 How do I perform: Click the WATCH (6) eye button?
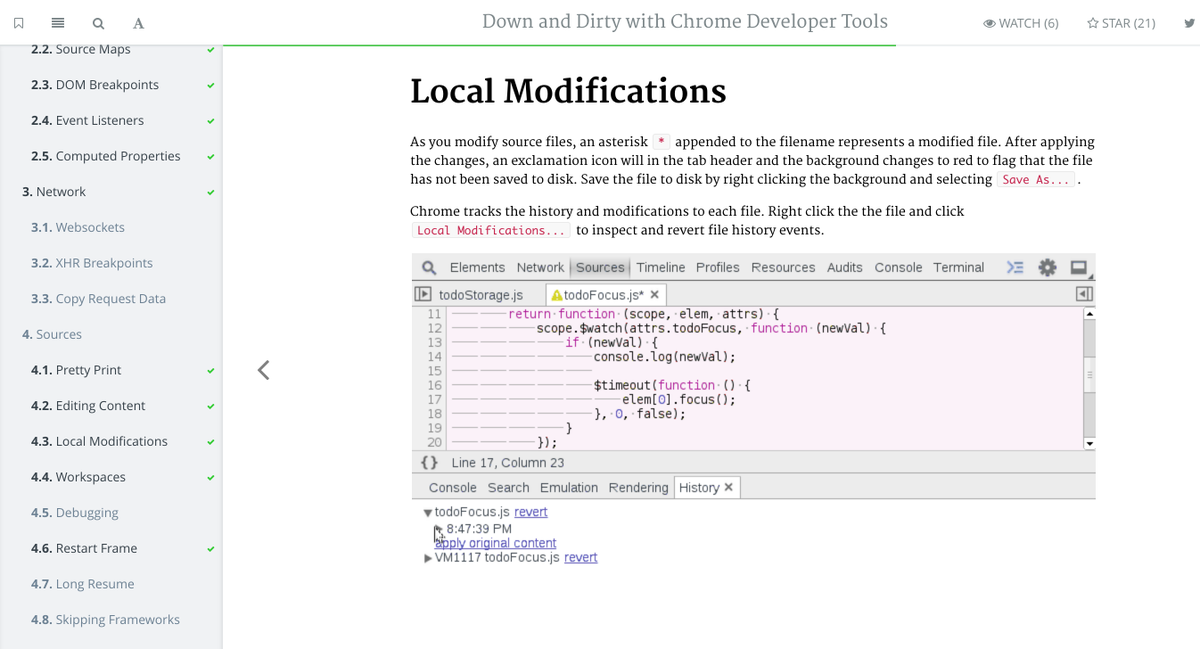1021,23
